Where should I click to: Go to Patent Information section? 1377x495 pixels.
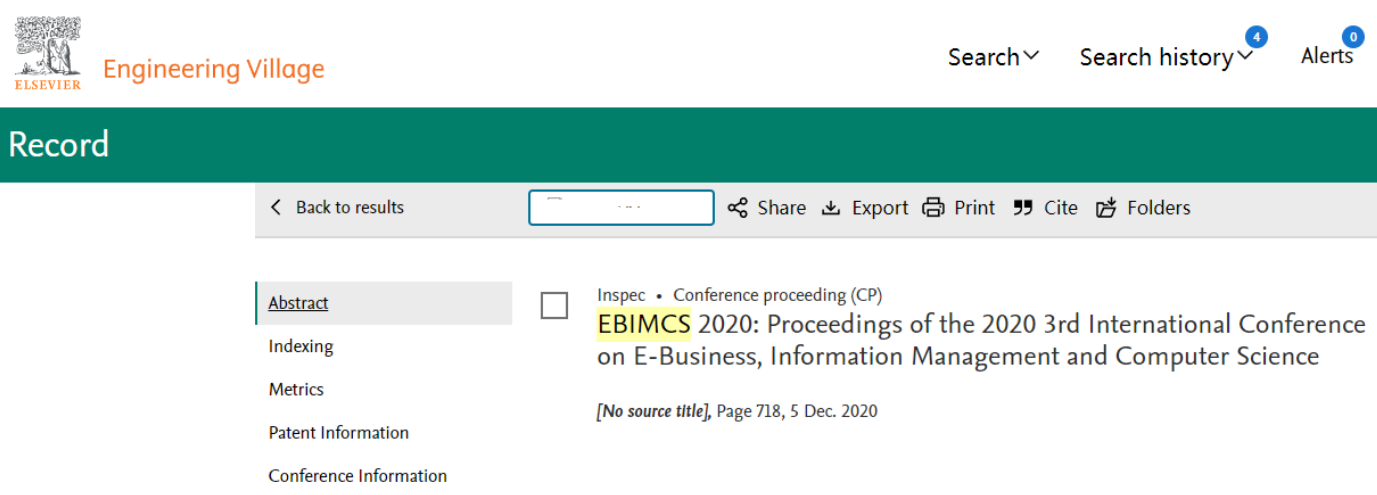pyautogui.click(x=339, y=432)
